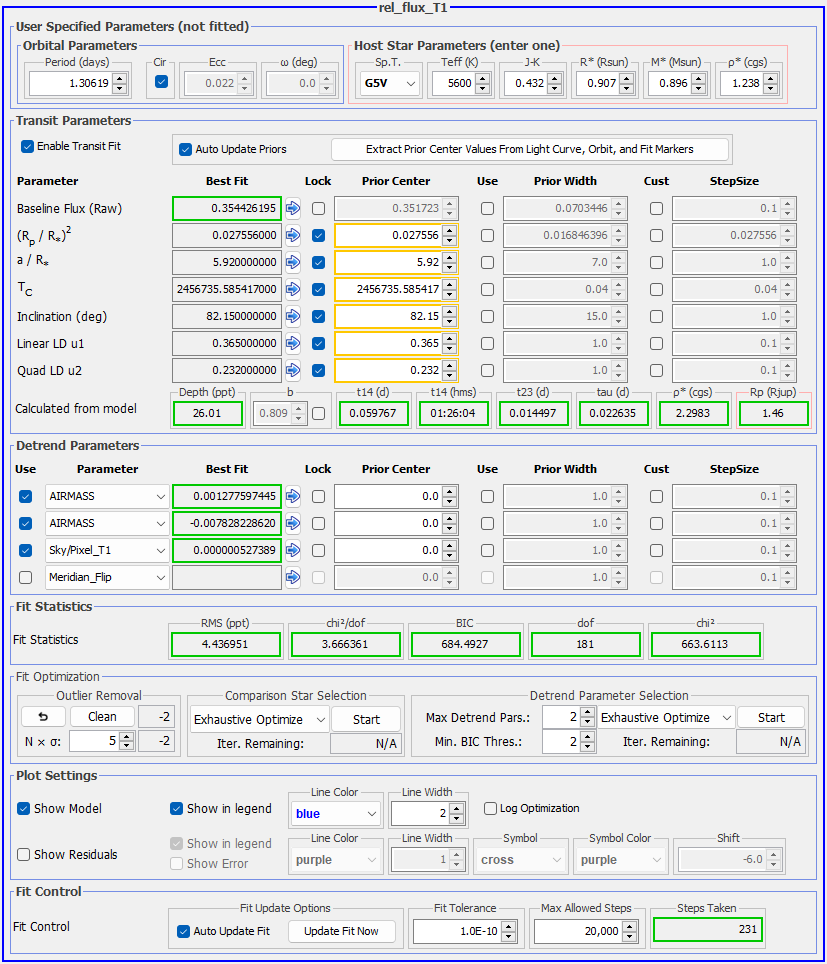Click the Clean outlier removal button

tap(102, 717)
